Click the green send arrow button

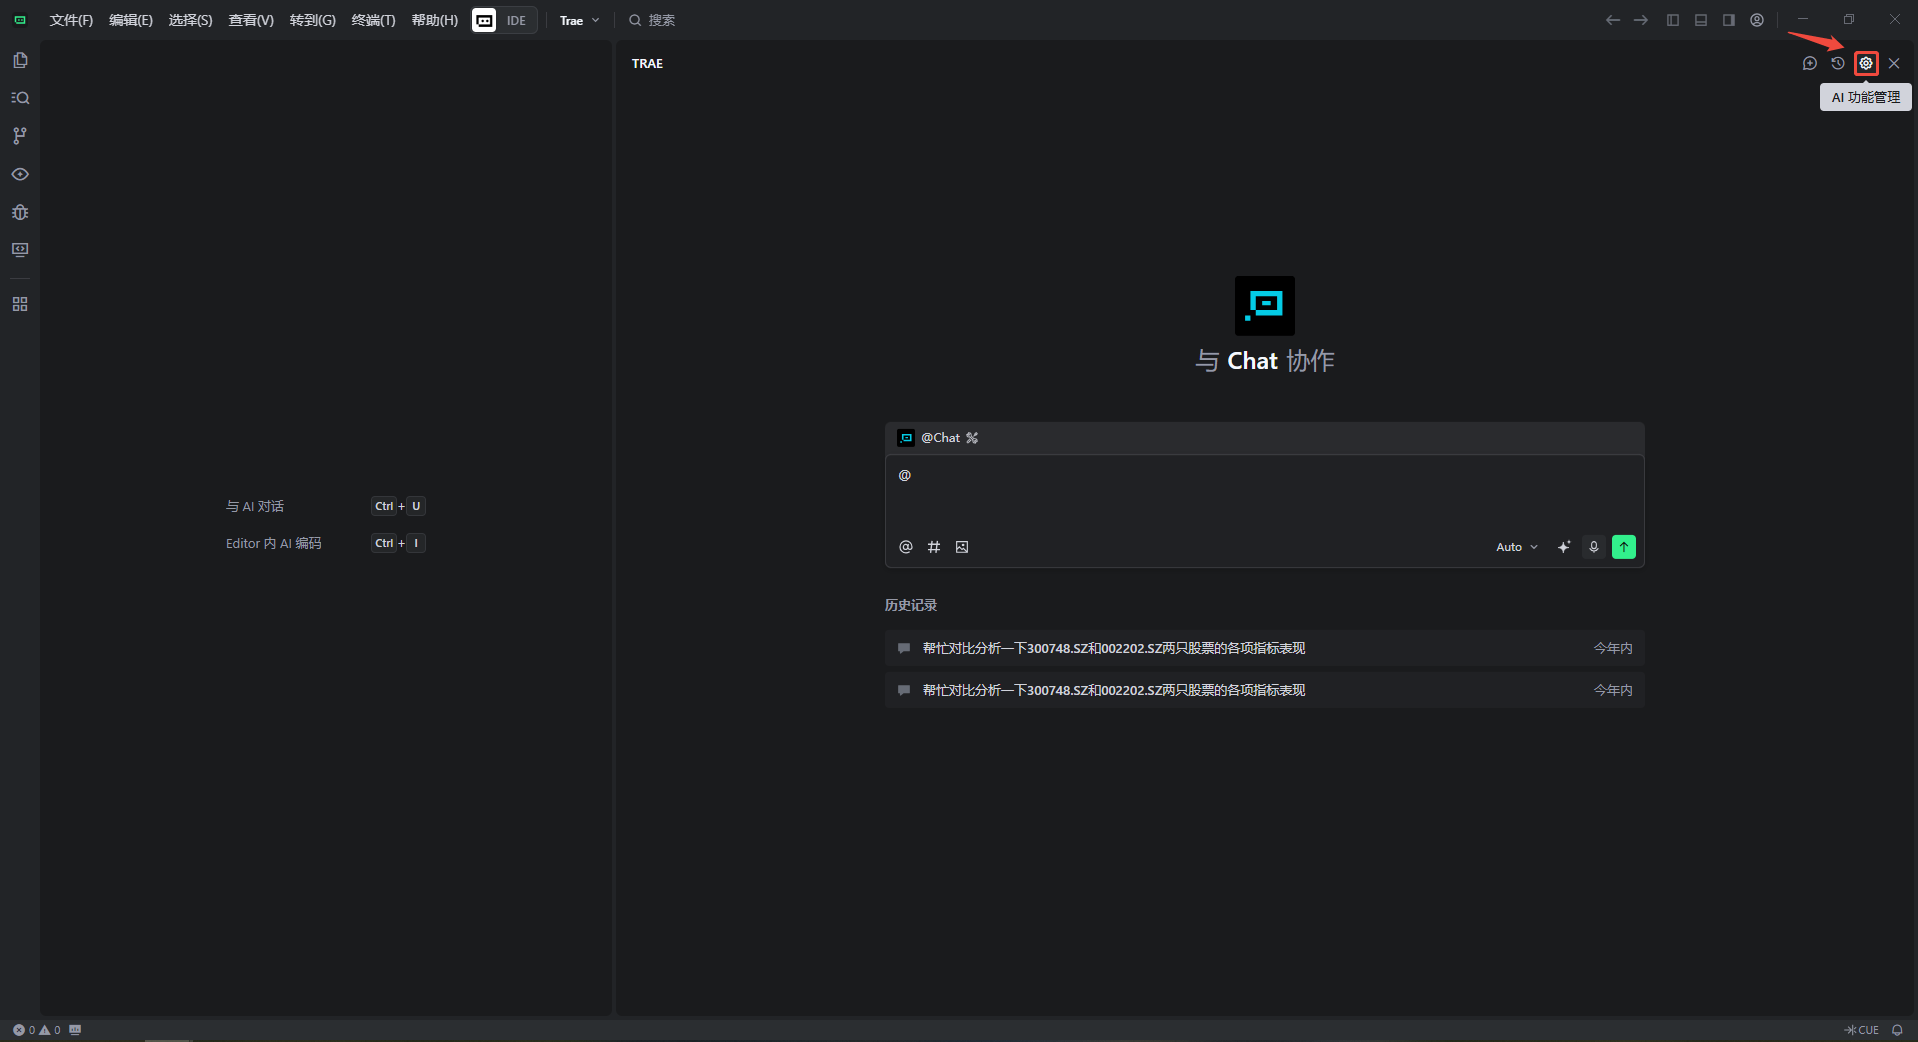[1624, 547]
